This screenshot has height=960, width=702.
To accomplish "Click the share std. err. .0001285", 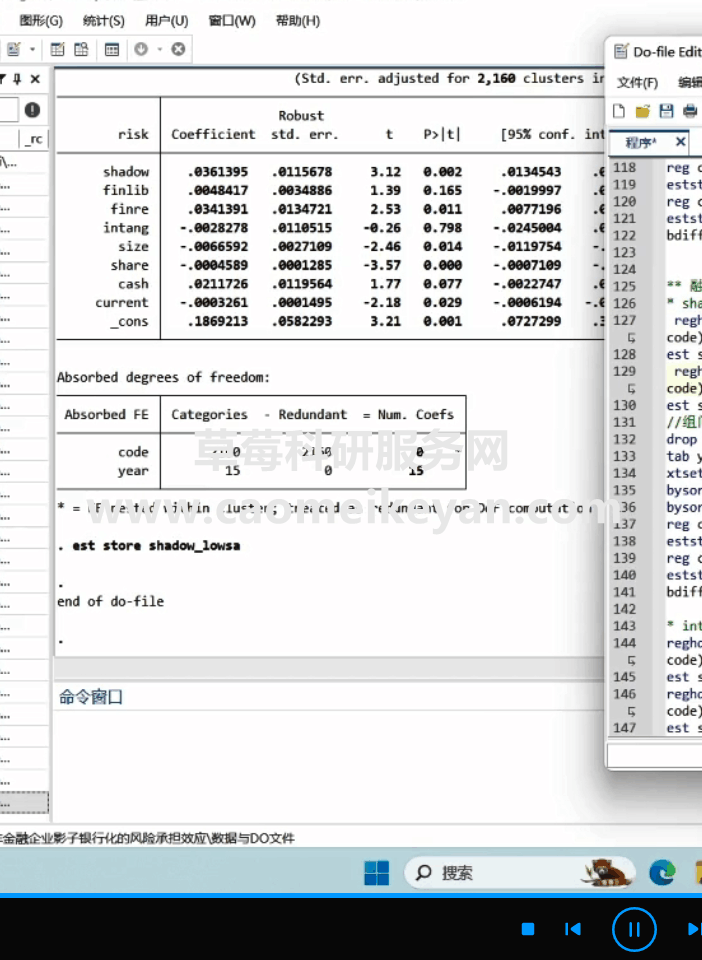I will click(301, 266).
